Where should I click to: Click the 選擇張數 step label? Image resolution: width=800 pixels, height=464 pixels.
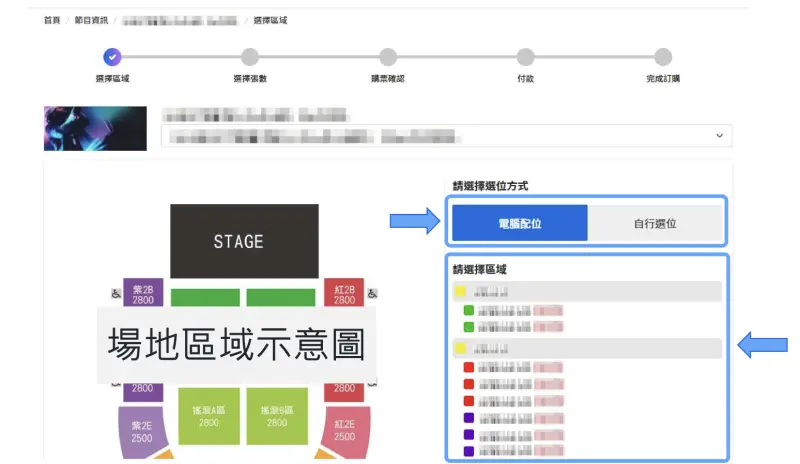coord(250,79)
